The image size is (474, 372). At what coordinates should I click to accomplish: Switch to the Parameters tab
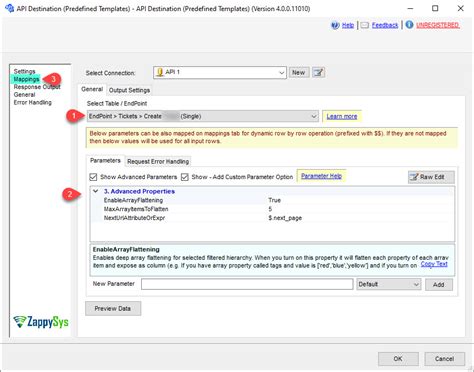105,161
